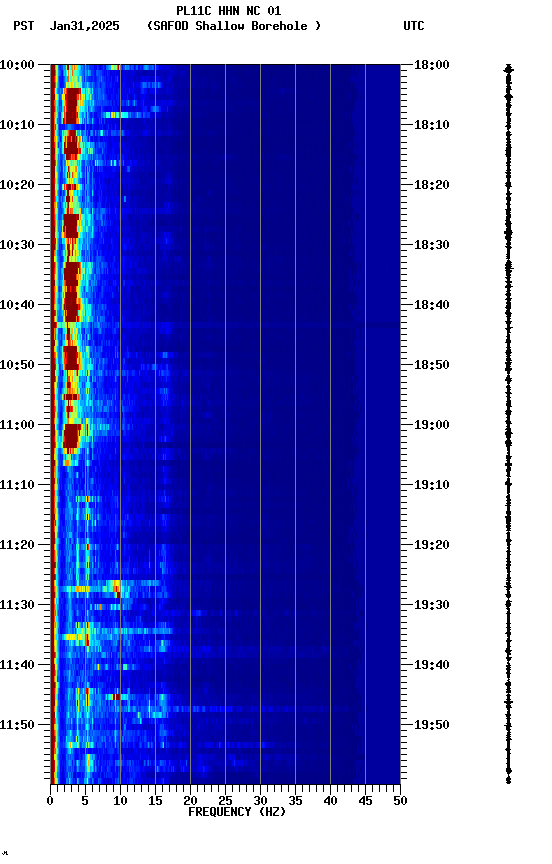Screen dimensions: 552x864
Task: Click the 10:30 PST time label
Action: tap(17, 245)
